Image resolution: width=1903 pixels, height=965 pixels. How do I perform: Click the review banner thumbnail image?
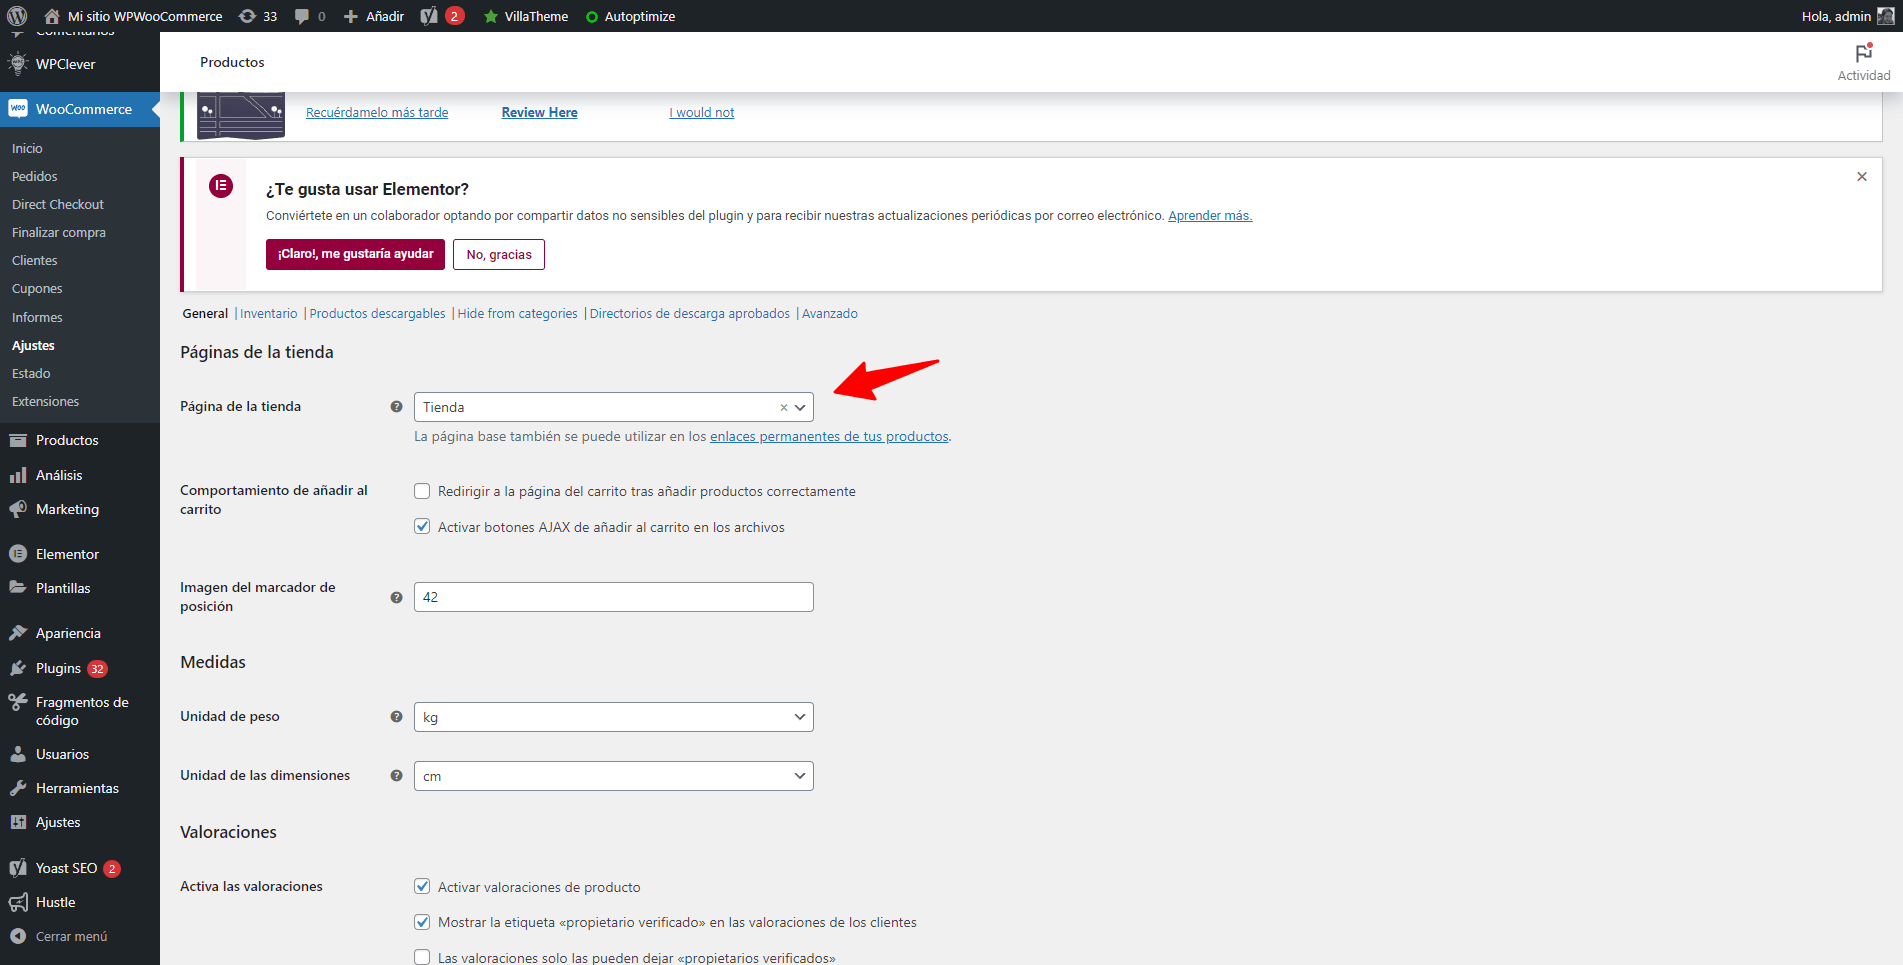point(241,115)
